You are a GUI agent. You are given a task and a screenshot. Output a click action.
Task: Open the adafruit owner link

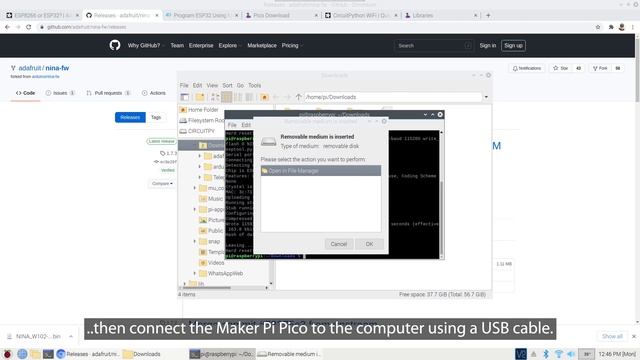point(30,68)
